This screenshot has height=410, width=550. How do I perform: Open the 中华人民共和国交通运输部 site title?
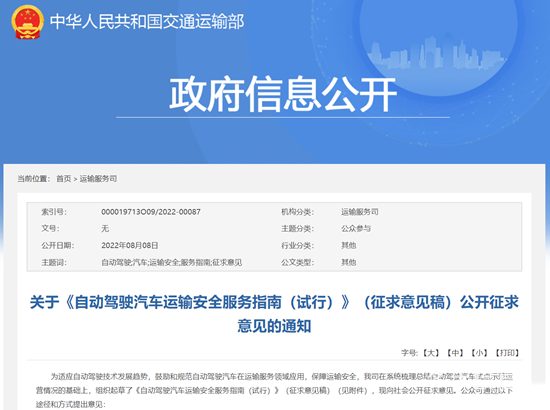[147, 22]
